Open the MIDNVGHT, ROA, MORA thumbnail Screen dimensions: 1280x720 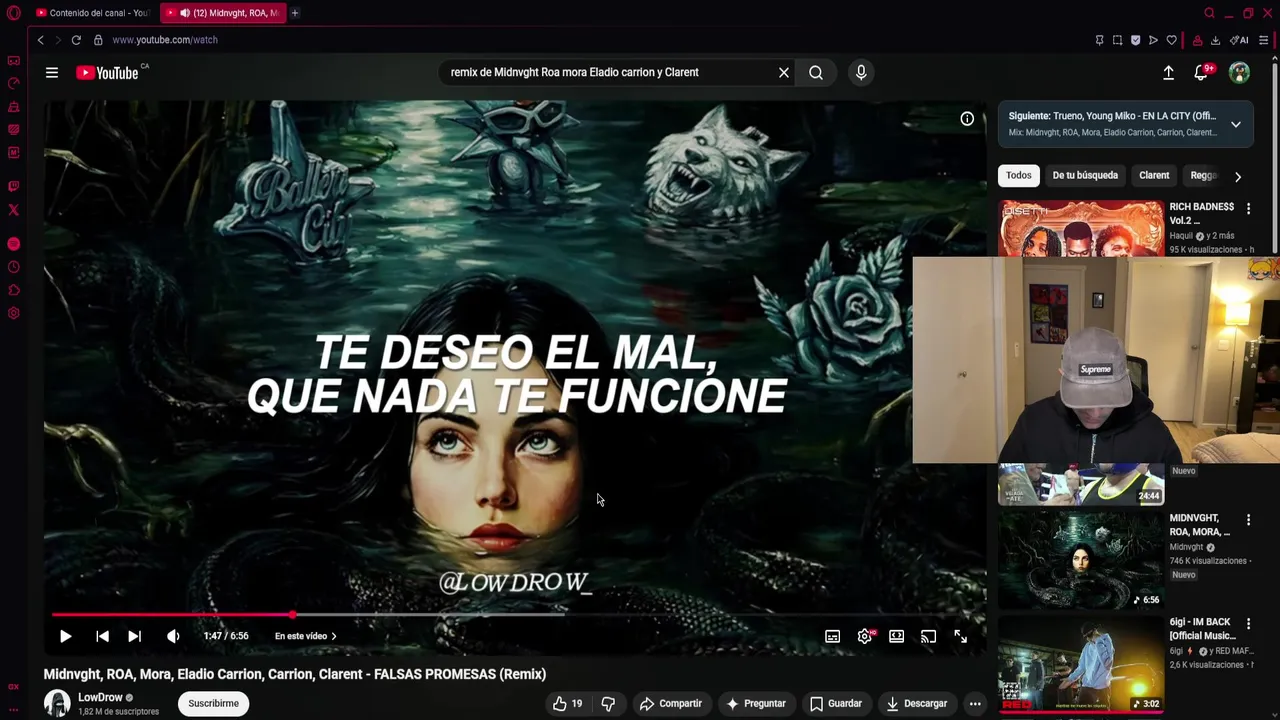point(1081,560)
